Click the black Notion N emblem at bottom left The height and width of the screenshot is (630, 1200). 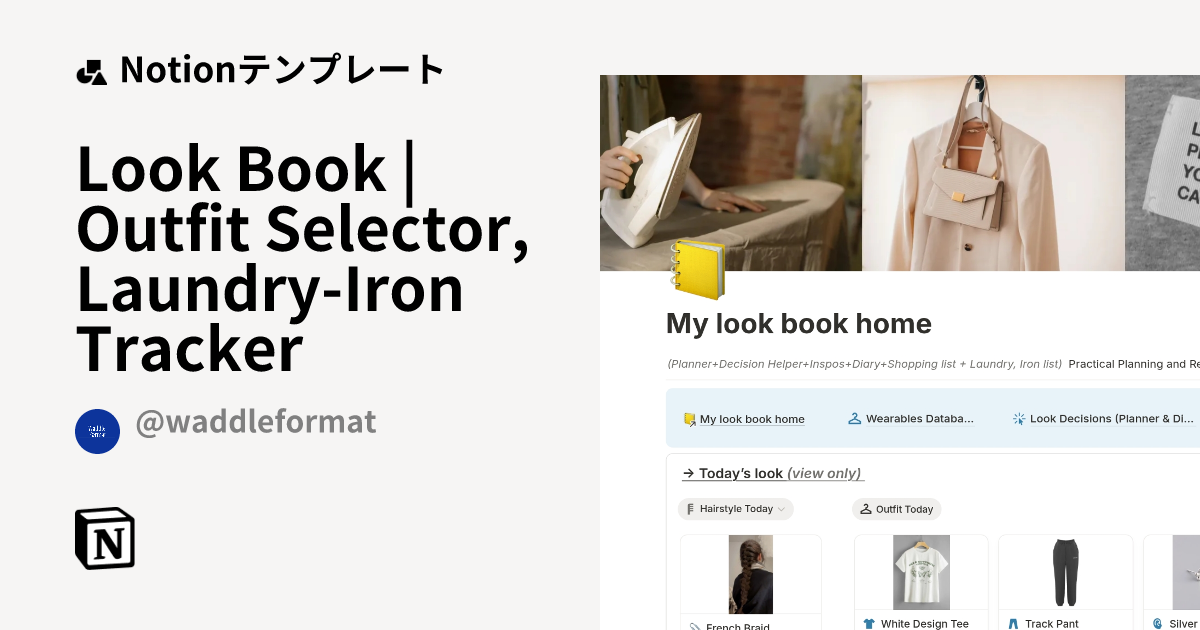(105, 539)
